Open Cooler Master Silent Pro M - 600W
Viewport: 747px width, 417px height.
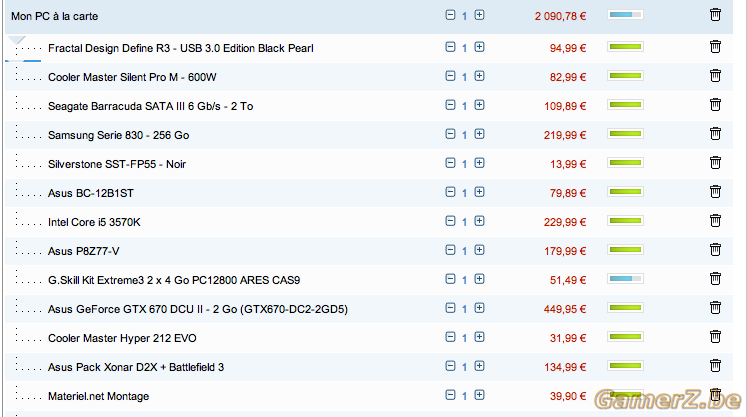coord(132,77)
